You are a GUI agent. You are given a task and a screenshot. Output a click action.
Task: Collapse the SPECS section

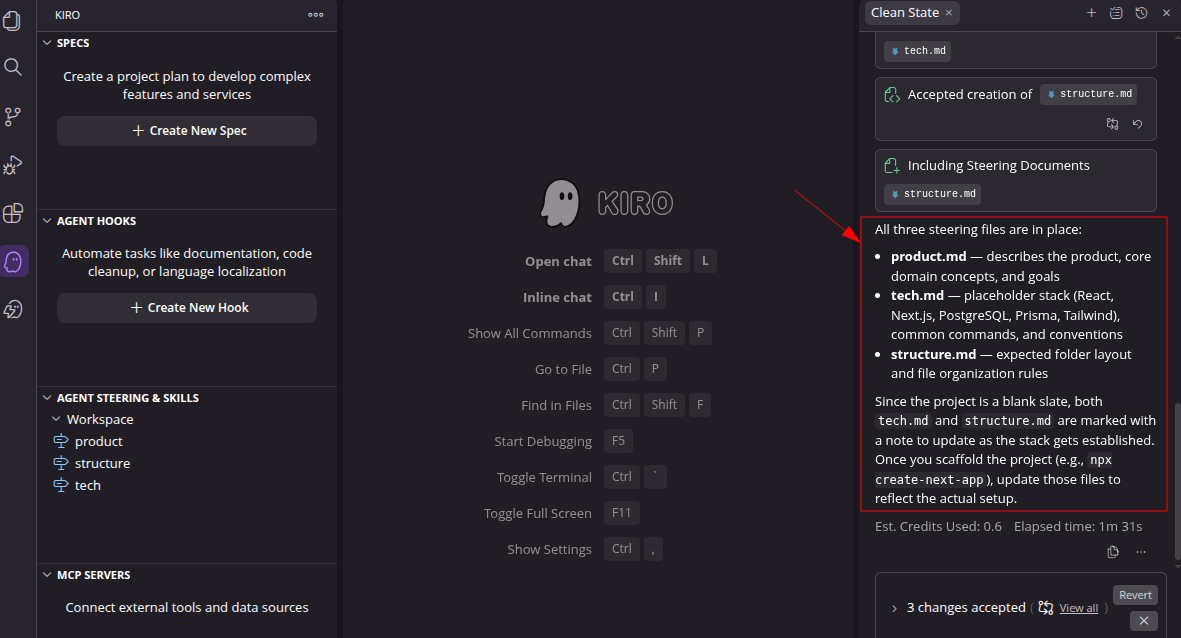(x=47, y=43)
